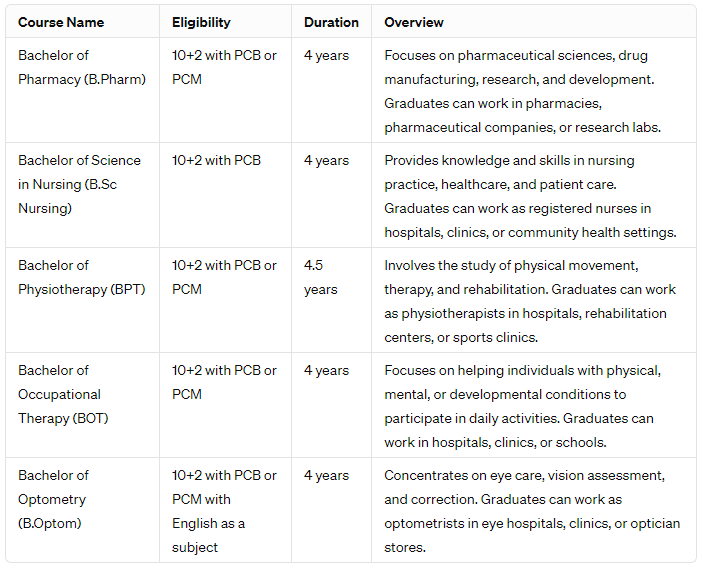The image size is (703, 568).
Task: Click the 4.5 years duration cell
Action: pos(321,277)
